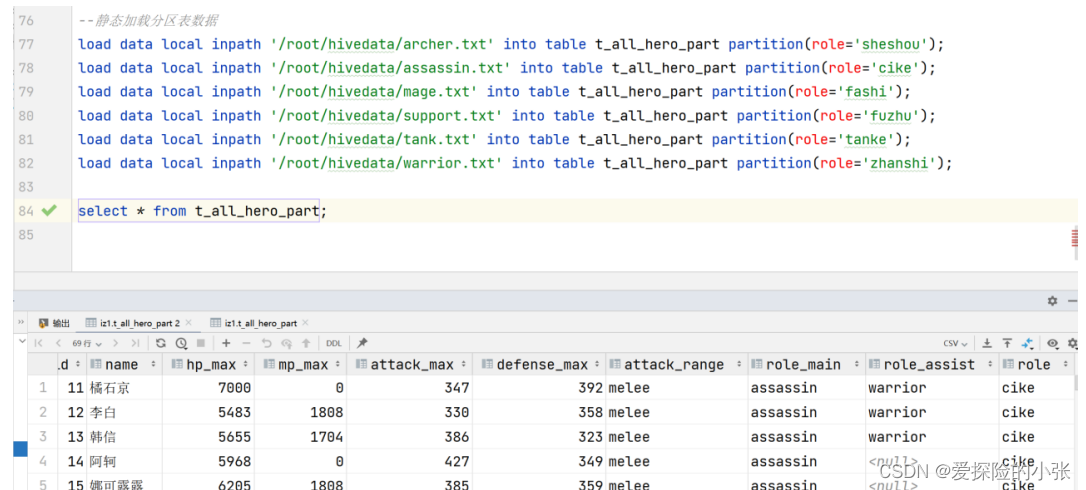Open the 69 行 page size dropdown

point(87,343)
